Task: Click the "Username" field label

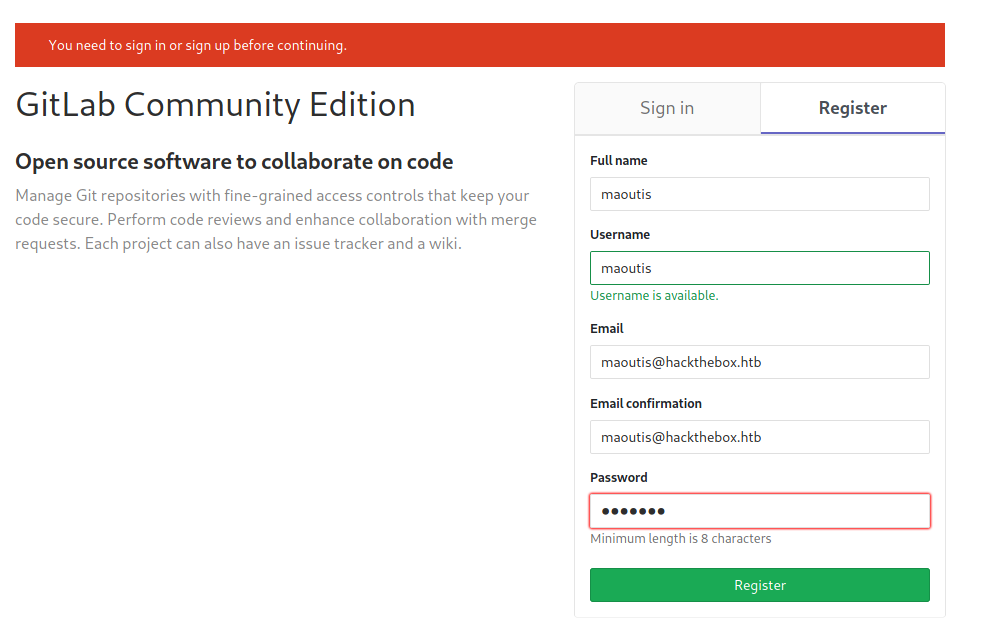Action: click(x=620, y=234)
